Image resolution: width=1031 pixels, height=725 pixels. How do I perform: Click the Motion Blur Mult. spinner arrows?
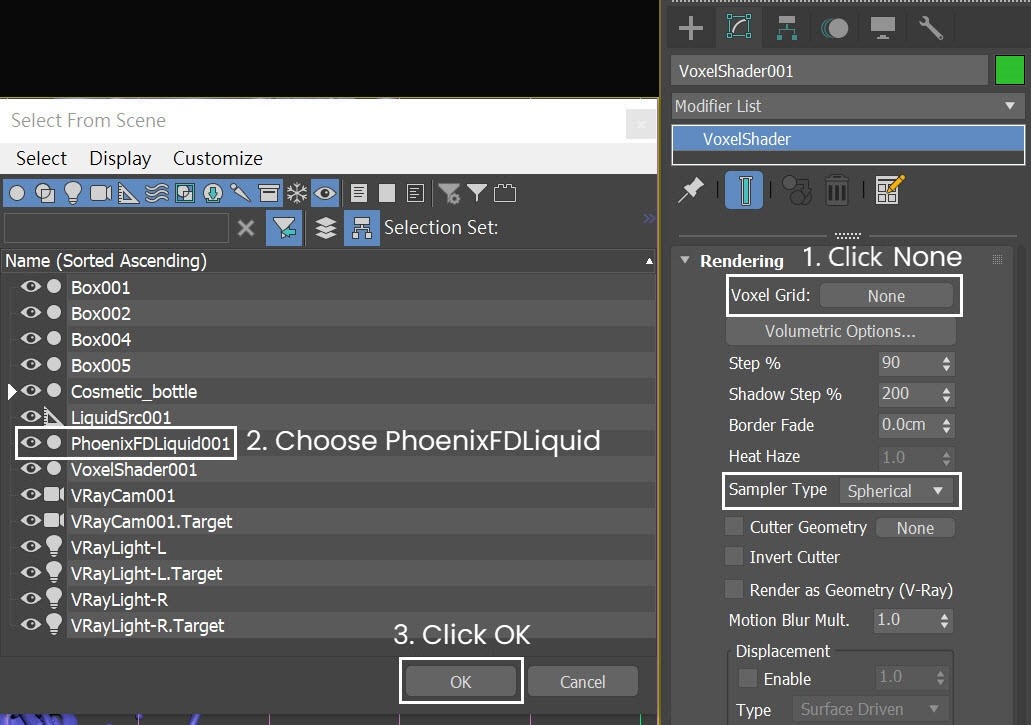[x=944, y=620]
